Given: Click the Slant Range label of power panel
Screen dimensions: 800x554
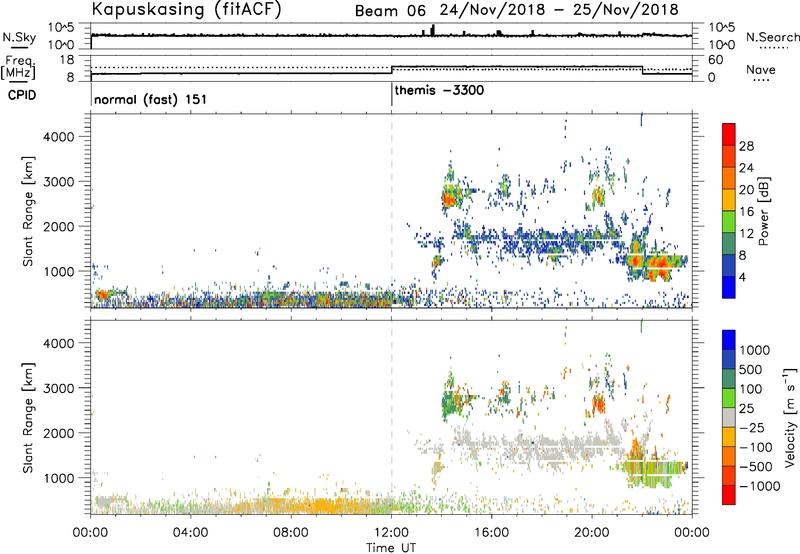Looking at the screenshot, I should 28,211.
